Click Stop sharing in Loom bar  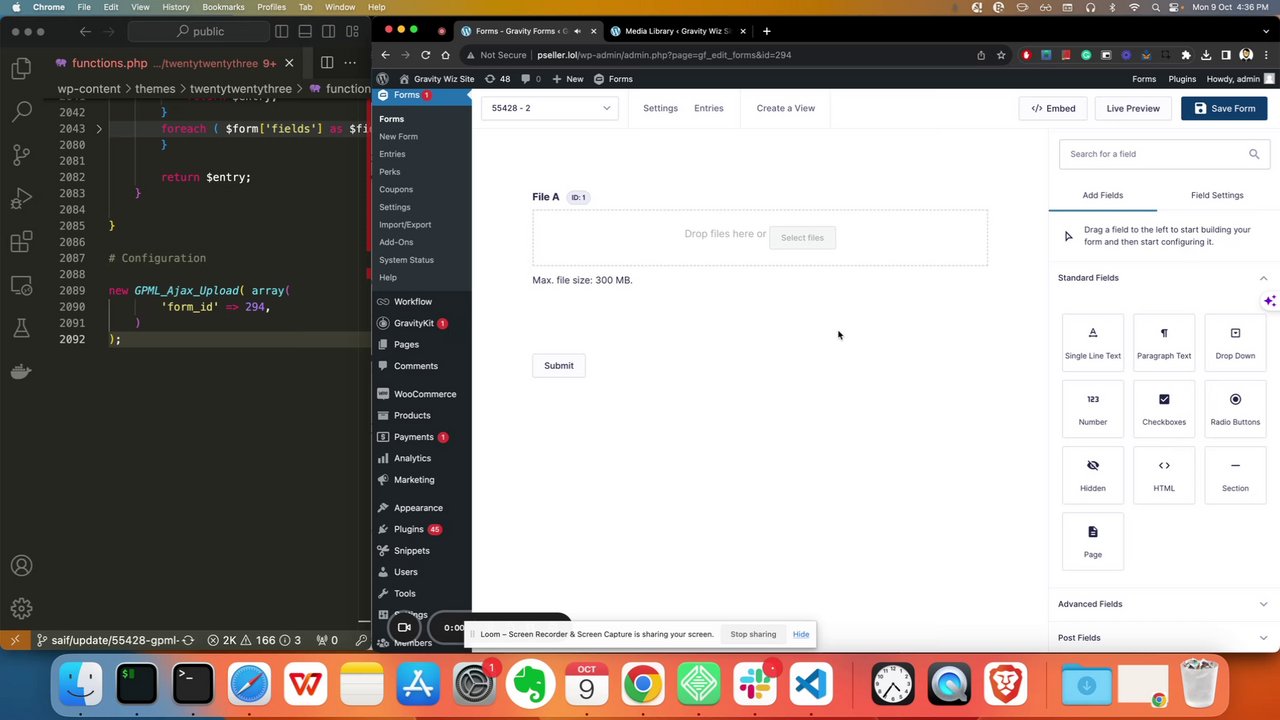[753, 634]
